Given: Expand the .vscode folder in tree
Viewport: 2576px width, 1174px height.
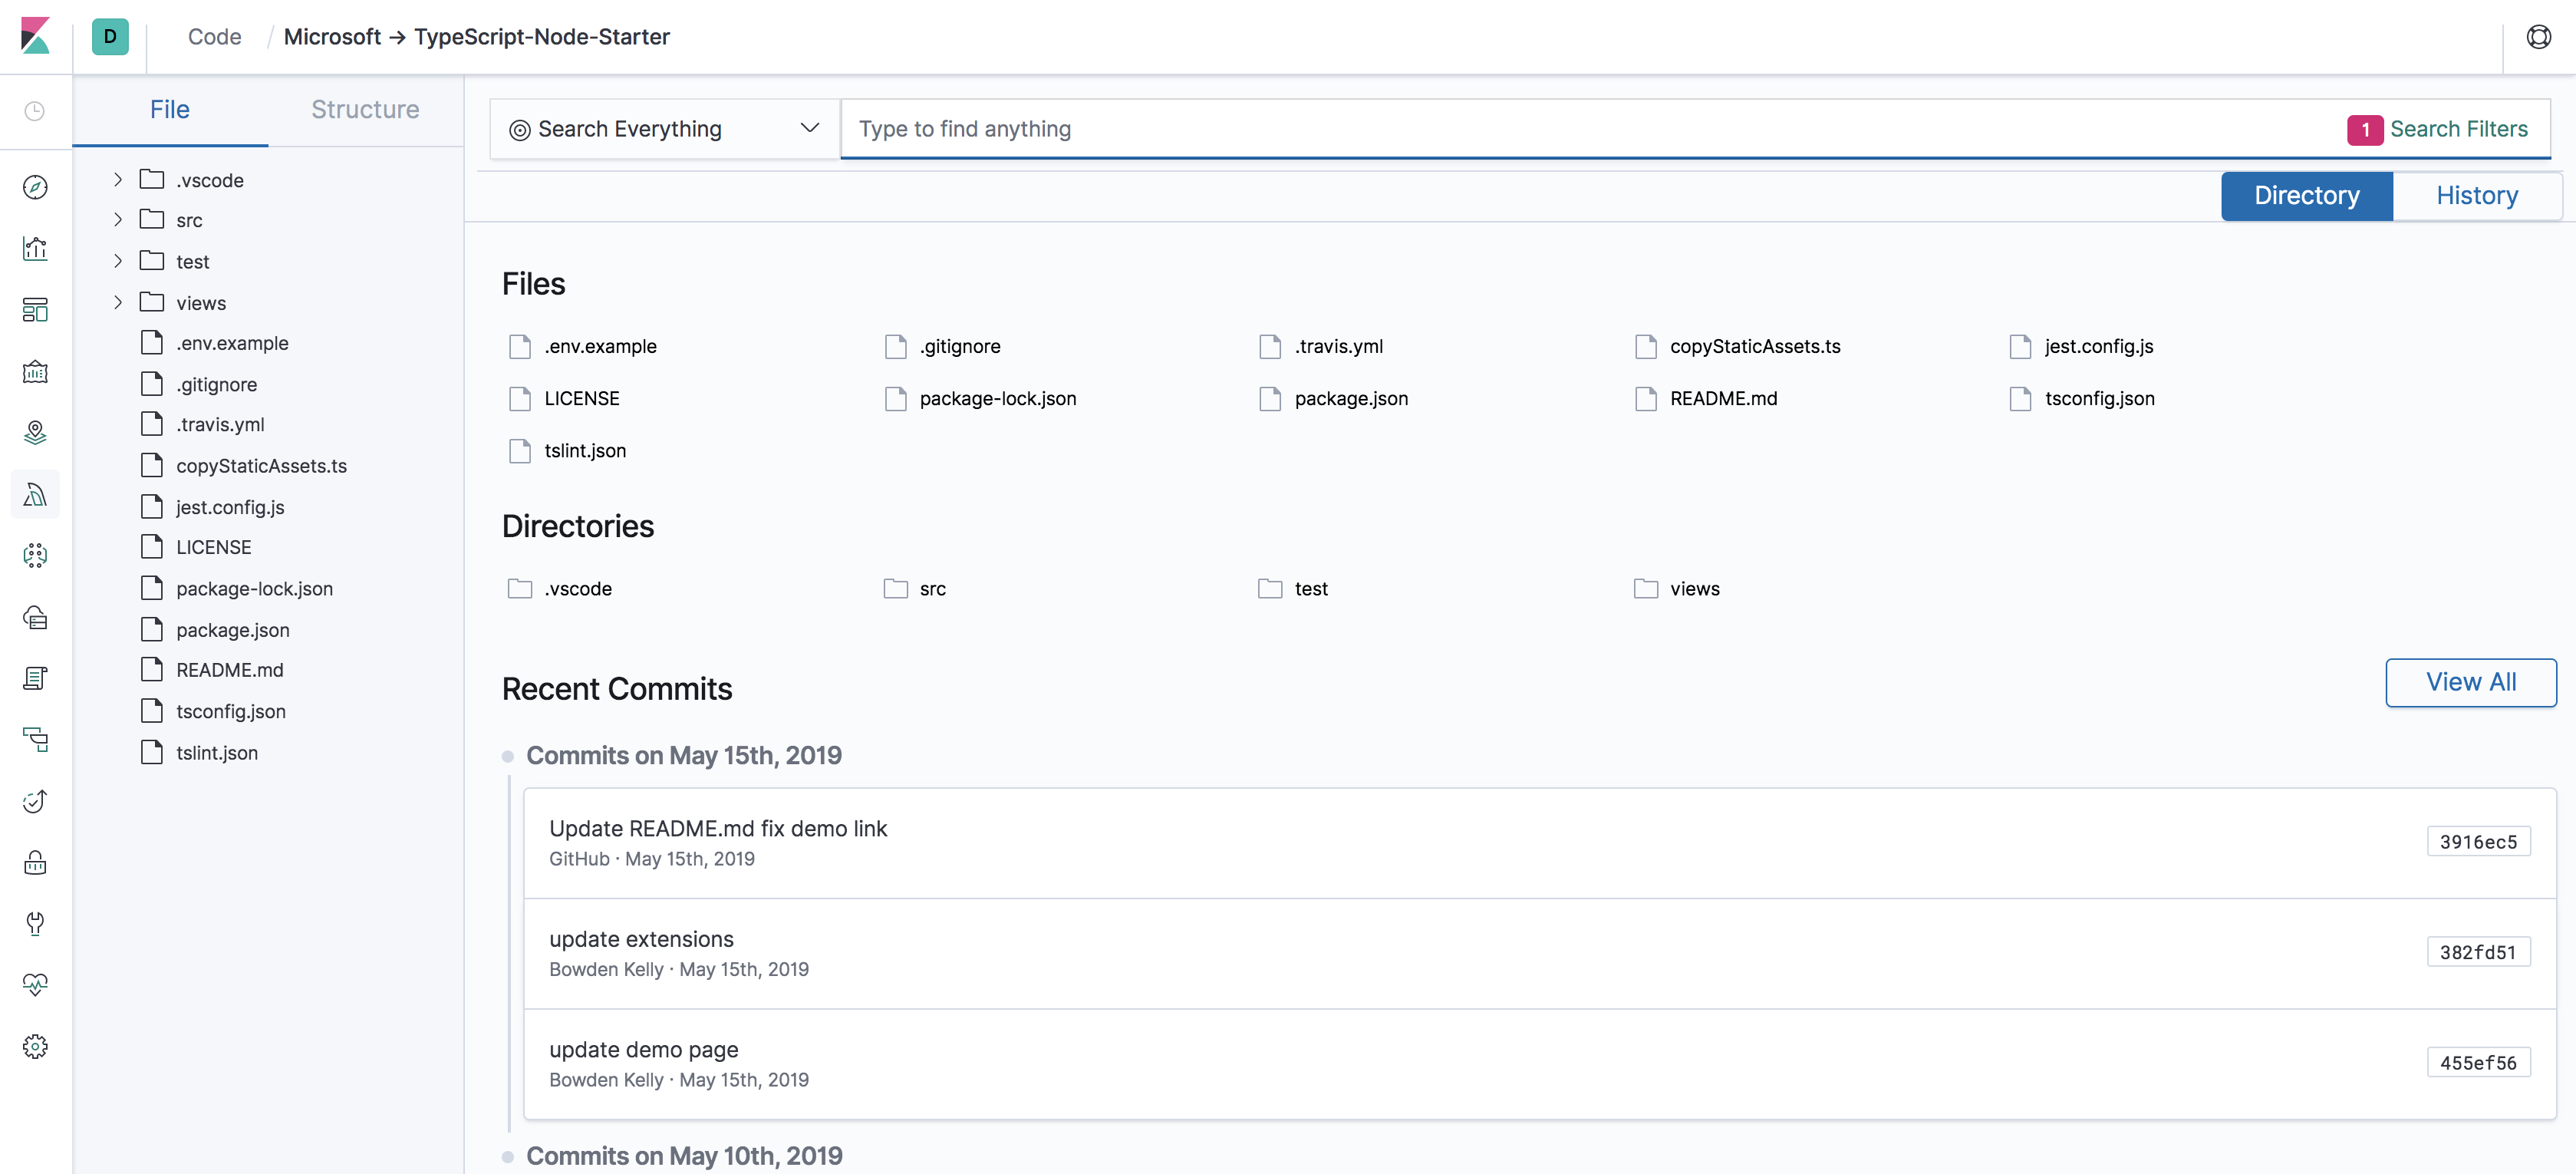Looking at the screenshot, I should [118, 180].
